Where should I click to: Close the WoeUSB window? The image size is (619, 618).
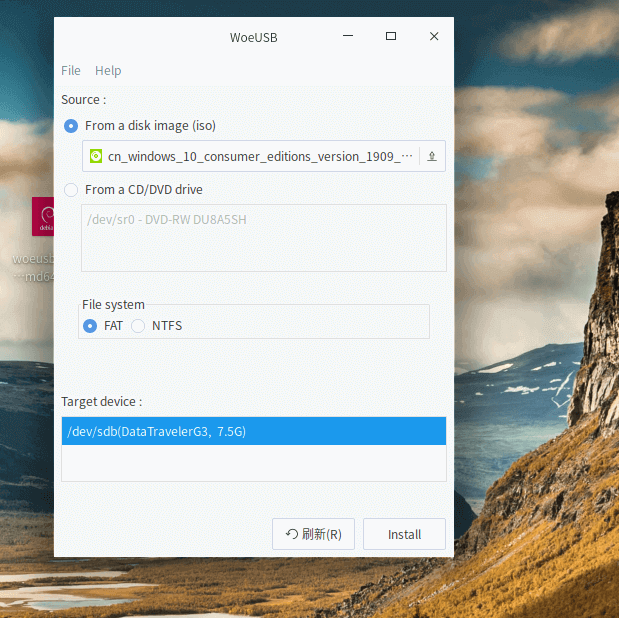[x=434, y=37]
